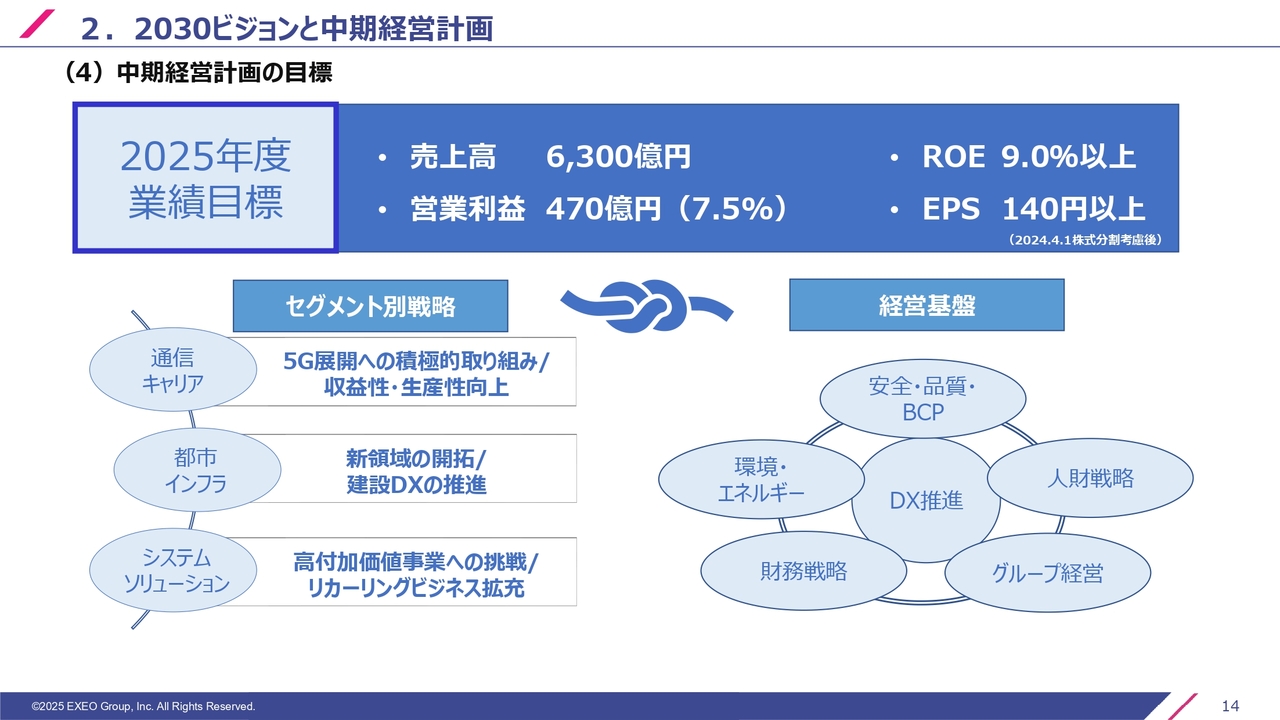Click the pink slash logo beside the title
The height and width of the screenshot is (720, 1280).
[39, 26]
